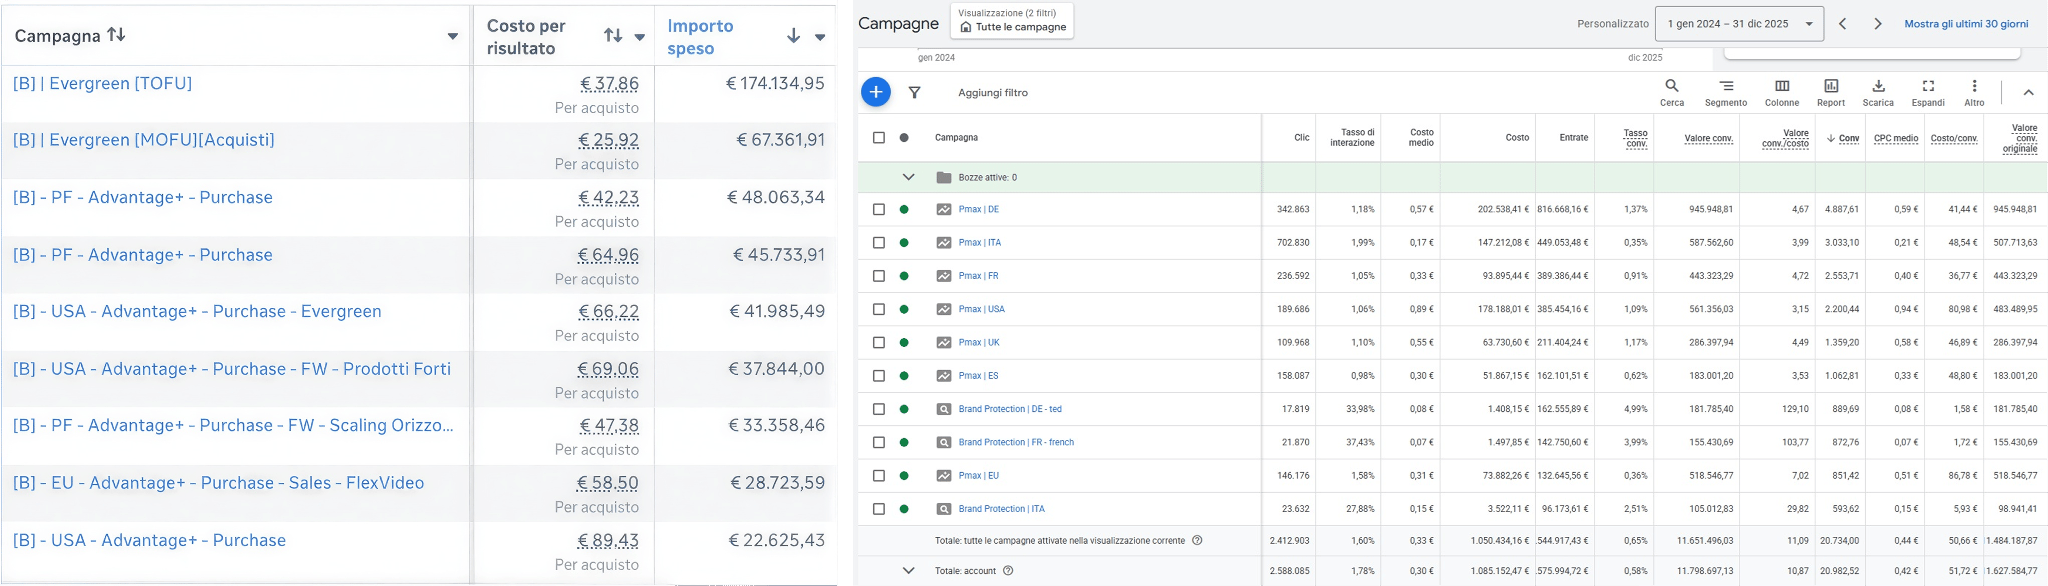Open the Altro three-dot menu
This screenshot has width=2048, height=586.
(1974, 92)
